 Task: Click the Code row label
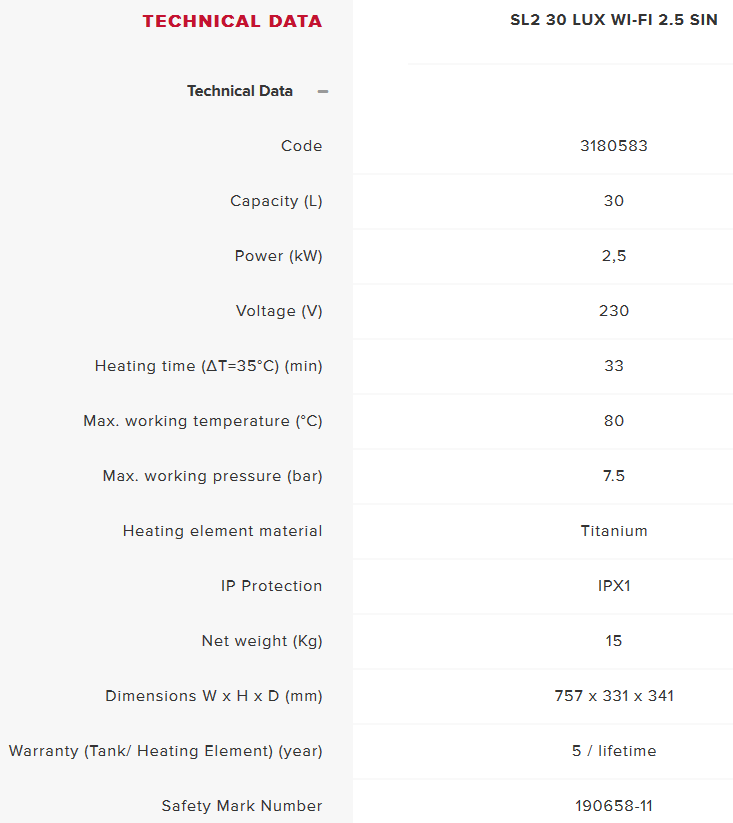301,146
